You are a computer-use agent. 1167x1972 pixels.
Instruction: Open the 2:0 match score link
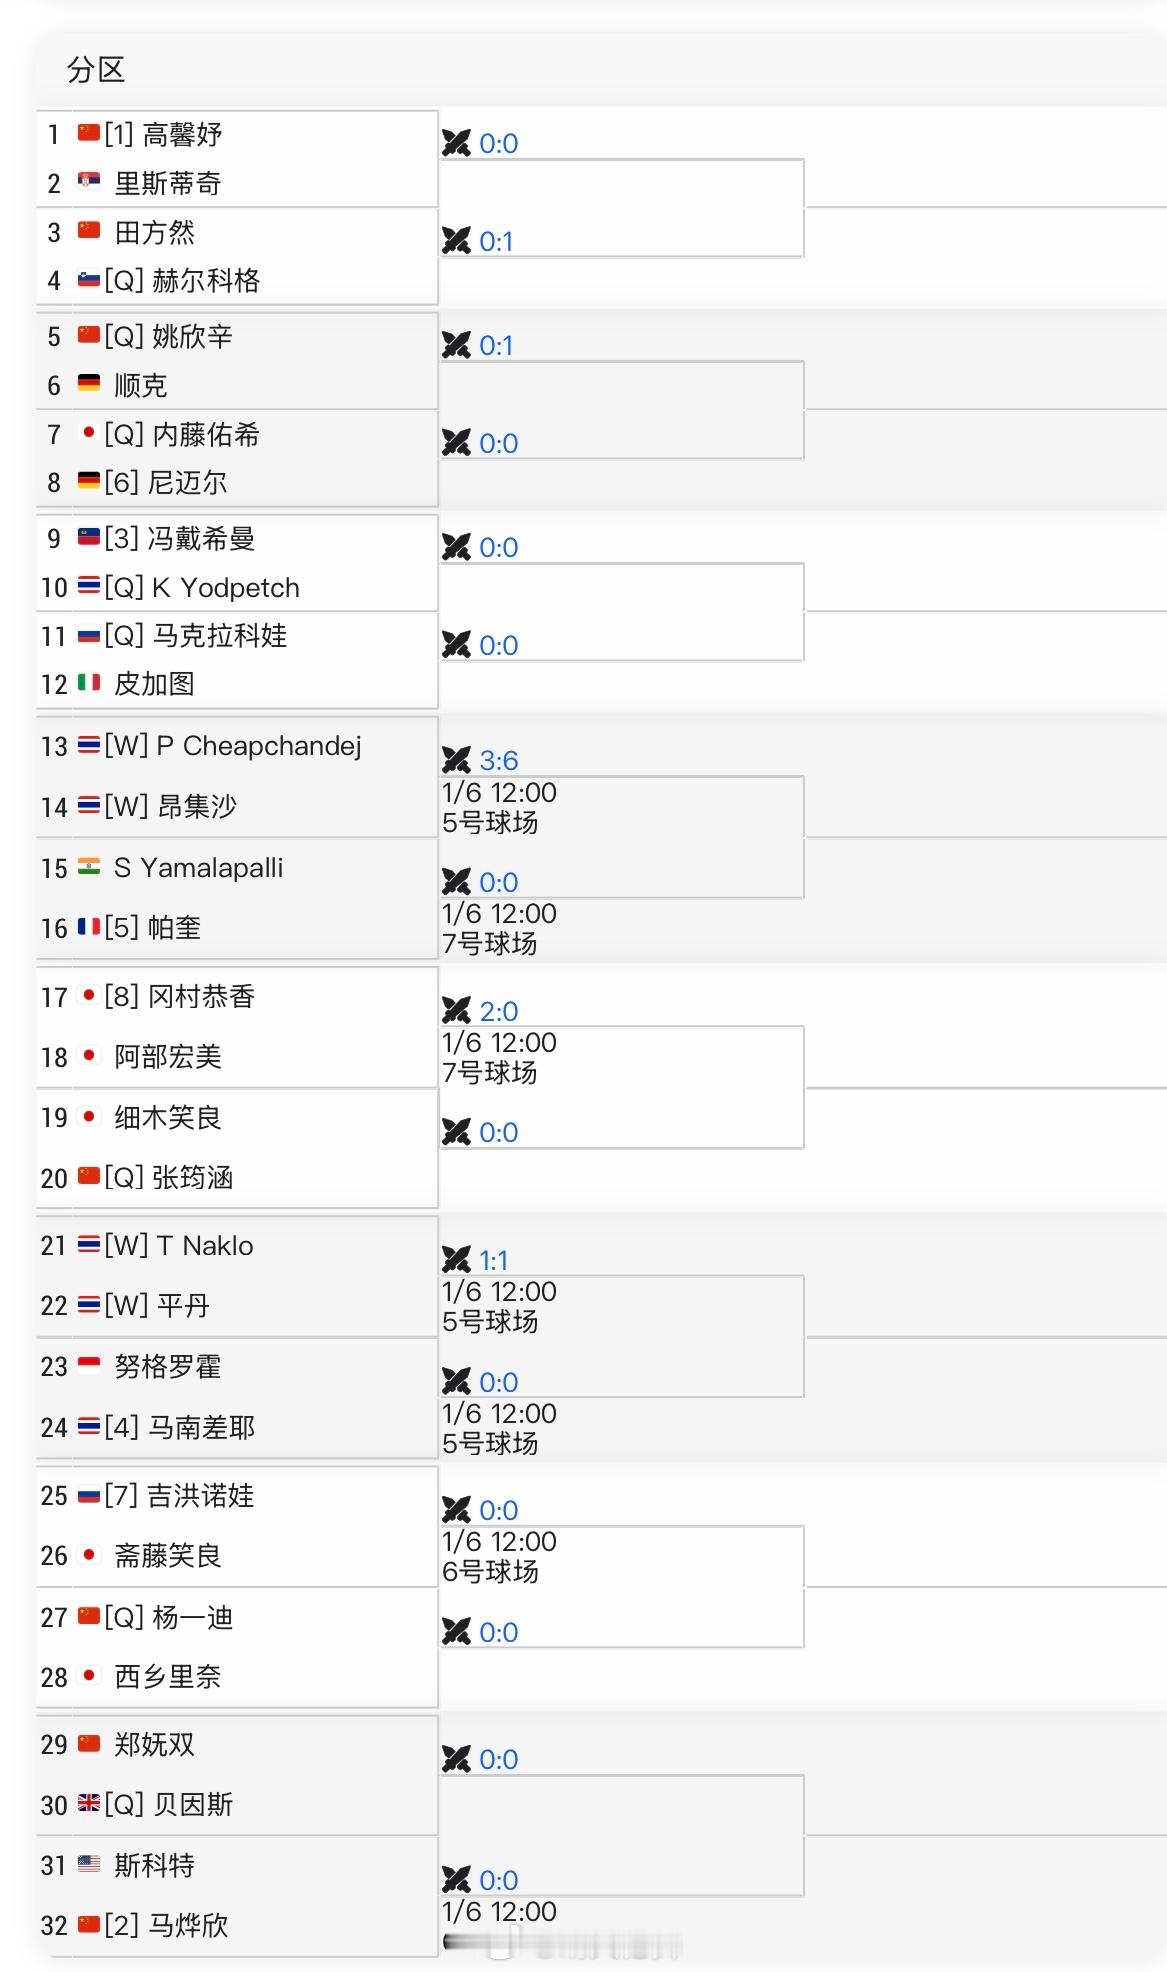pos(498,1011)
